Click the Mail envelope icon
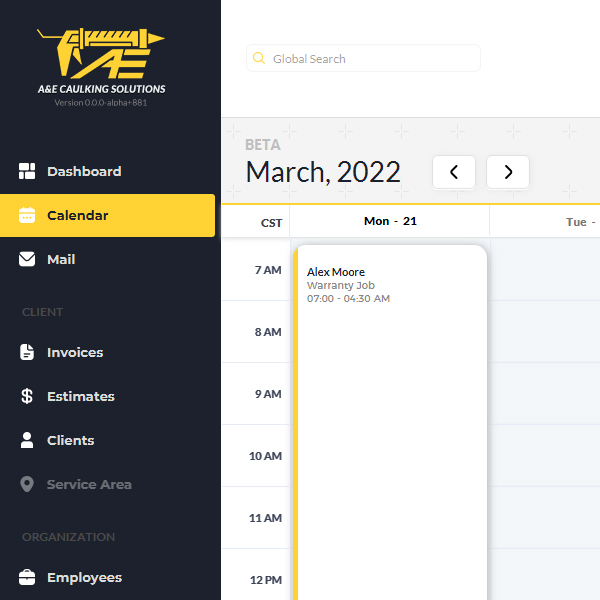 [27, 259]
